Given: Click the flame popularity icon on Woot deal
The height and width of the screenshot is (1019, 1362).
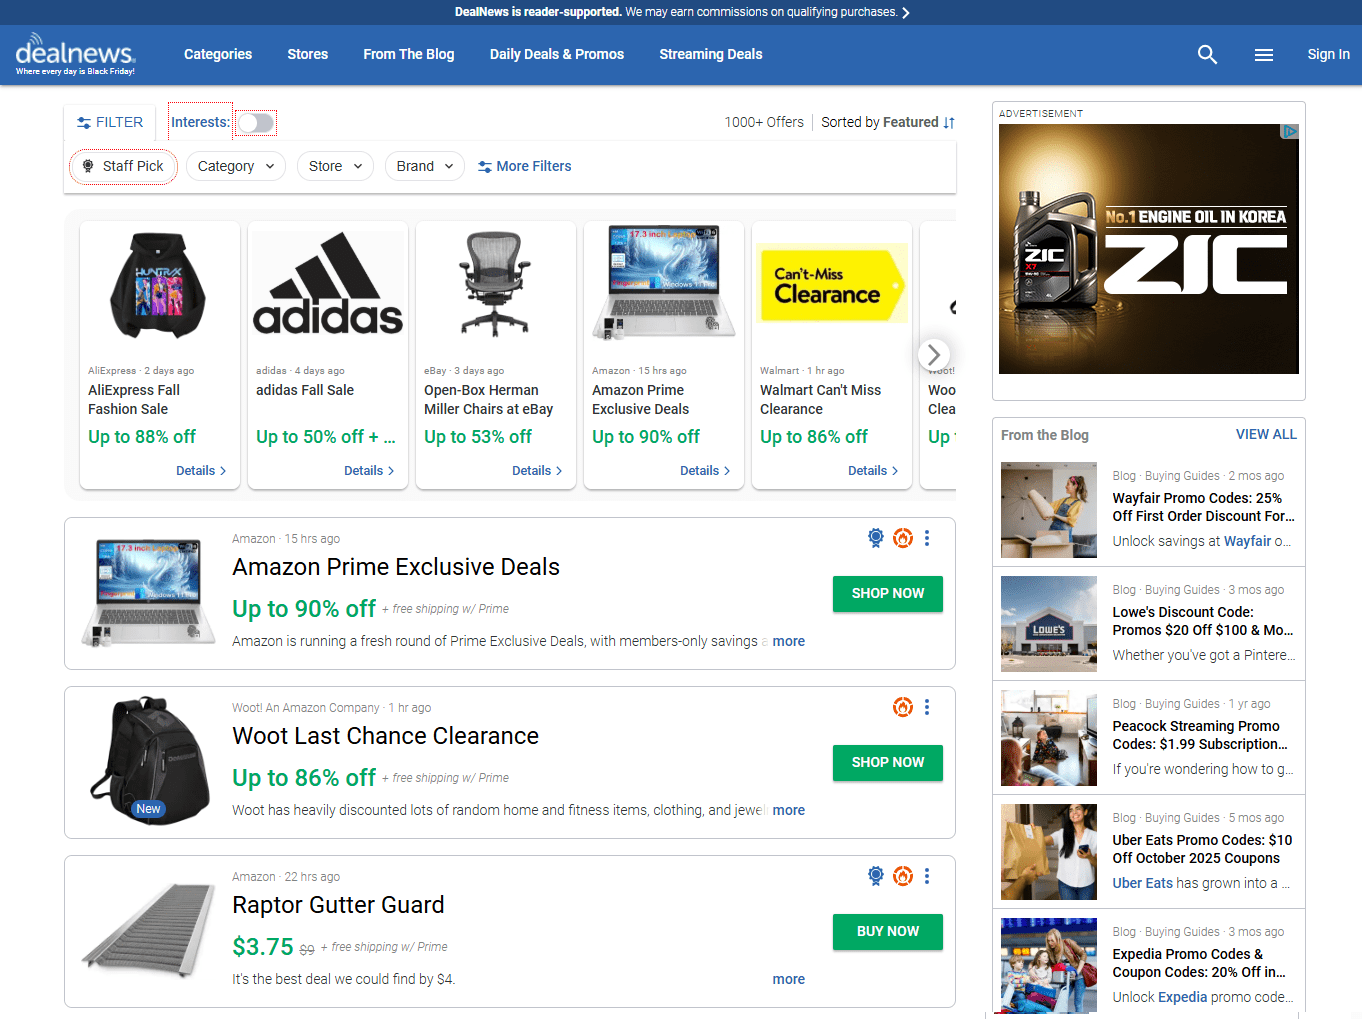Looking at the screenshot, I should pyautogui.click(x=903, y=707).
